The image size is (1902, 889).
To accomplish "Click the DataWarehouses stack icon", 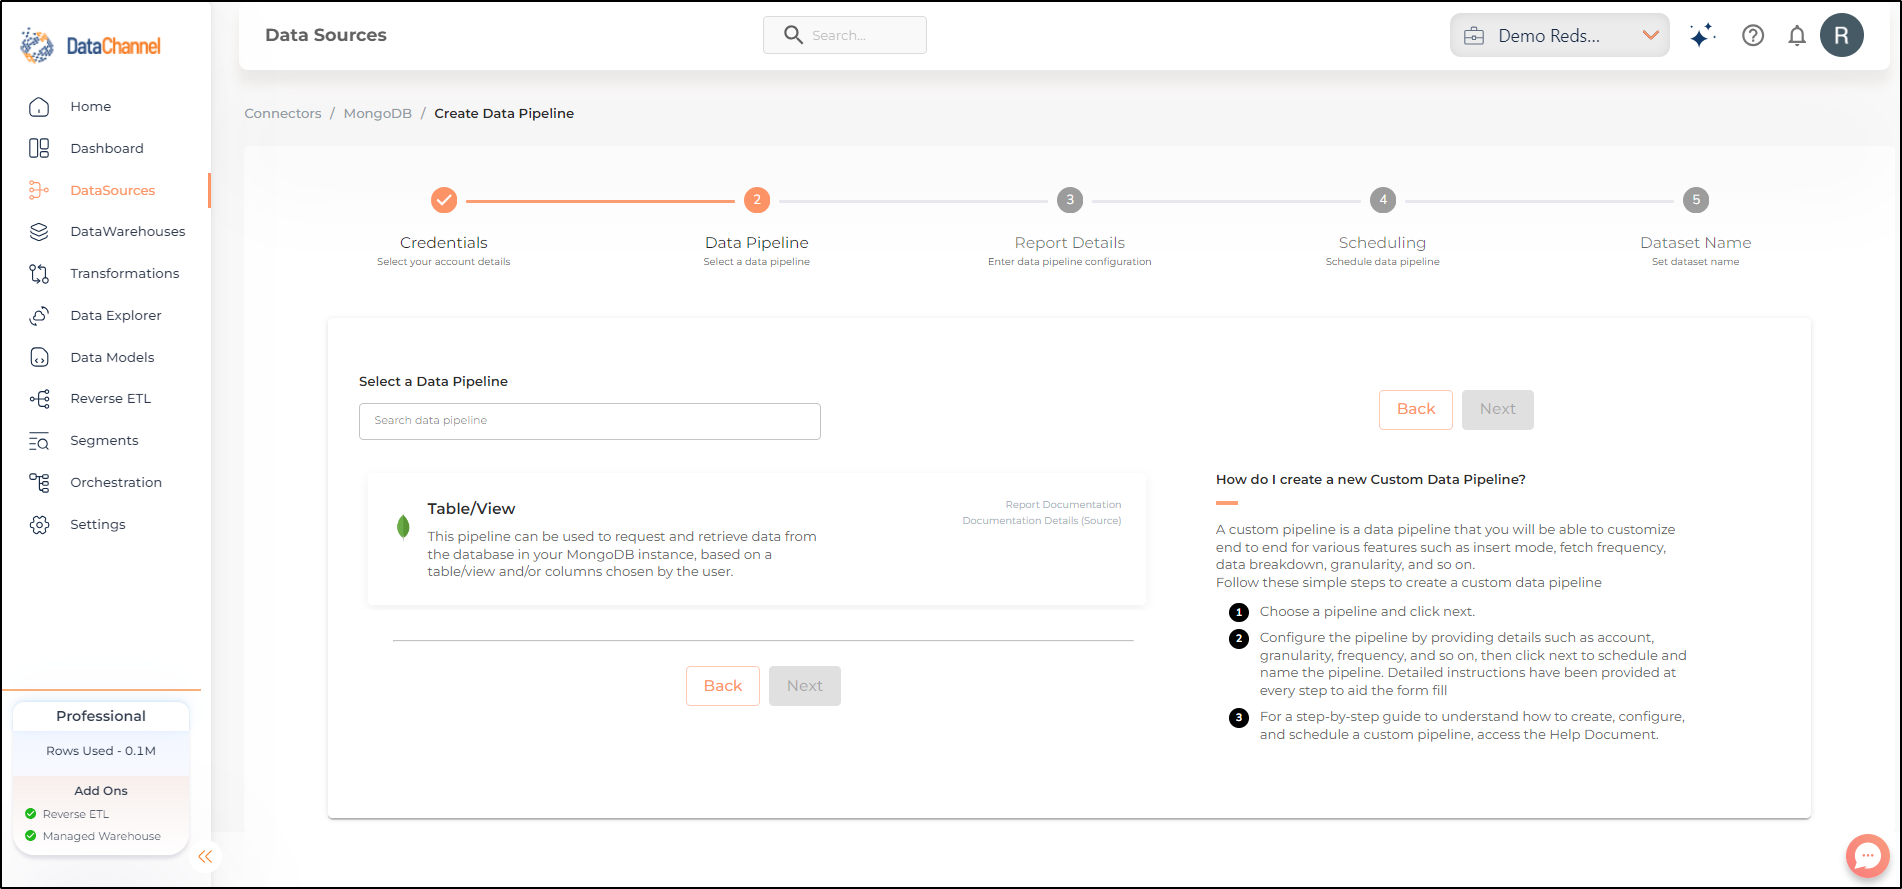I will tap(39, 232).
